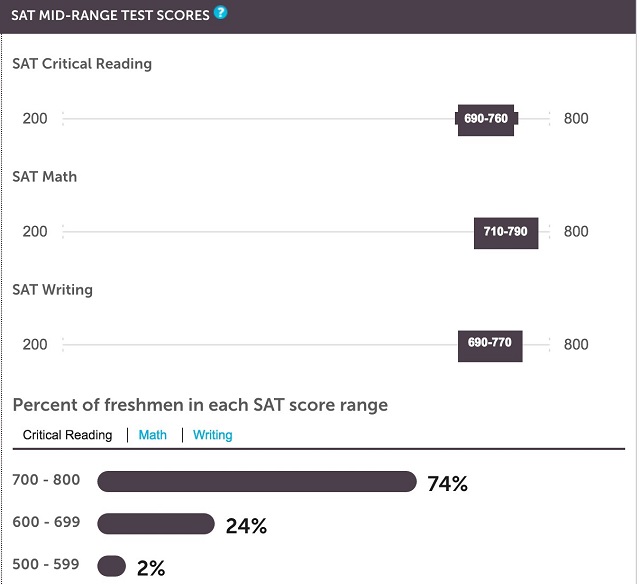Click the SAT Mid-Range Test Scores header

coord(110,16)
